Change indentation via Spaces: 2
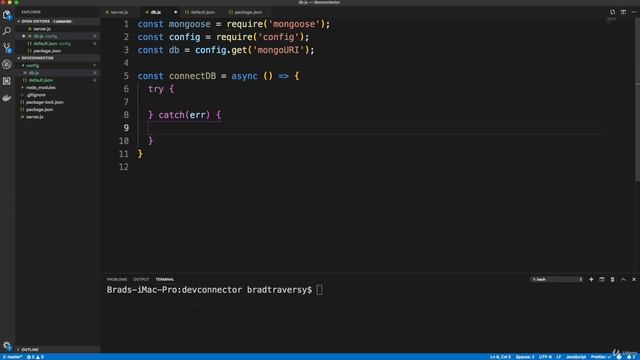 (524, 357)
